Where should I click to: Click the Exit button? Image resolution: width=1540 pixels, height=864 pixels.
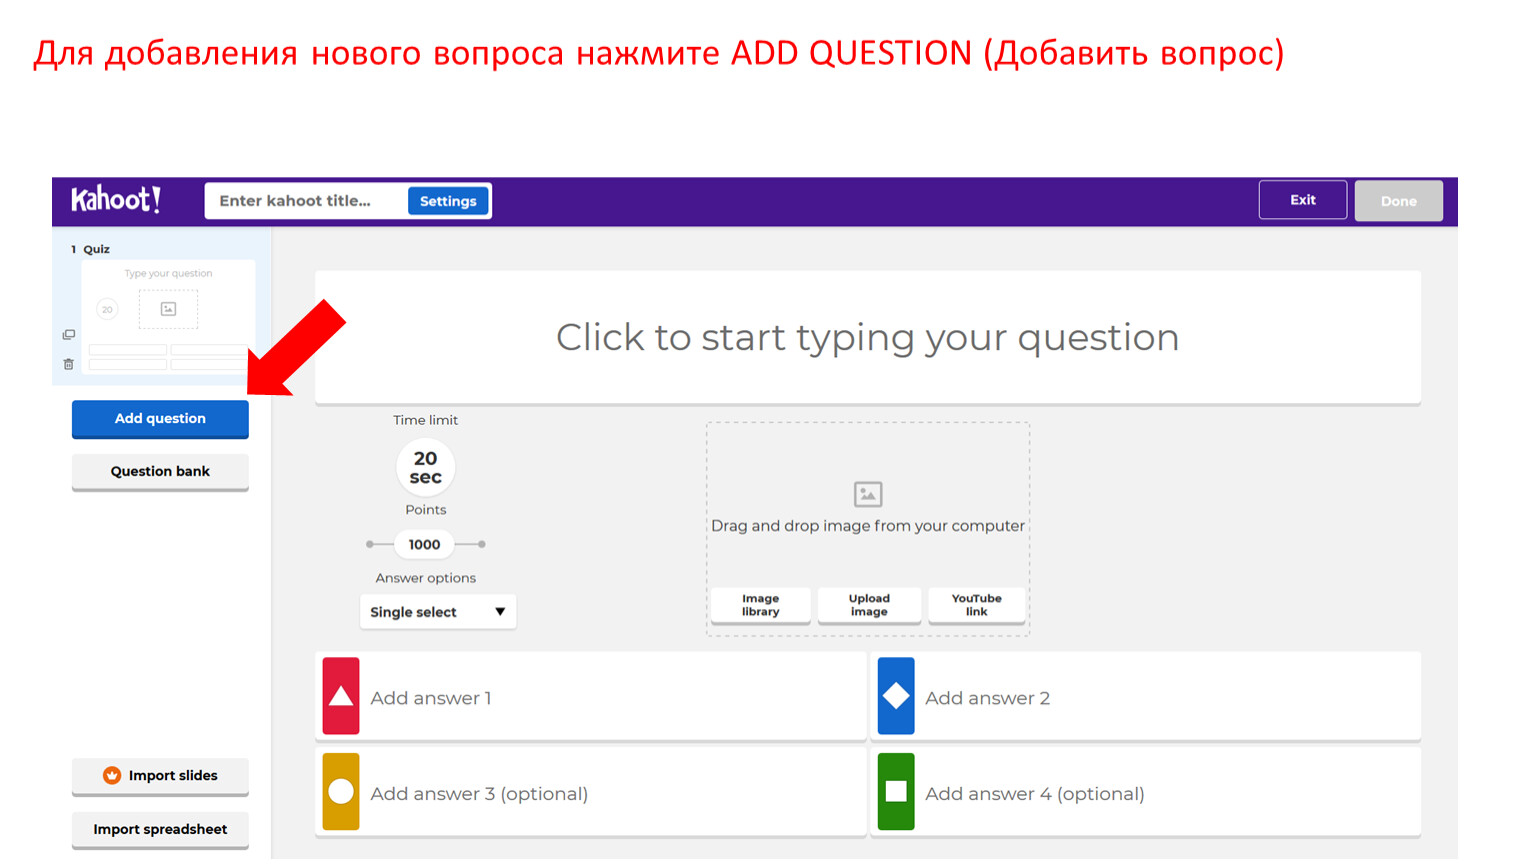click(x=1302, y=200)
